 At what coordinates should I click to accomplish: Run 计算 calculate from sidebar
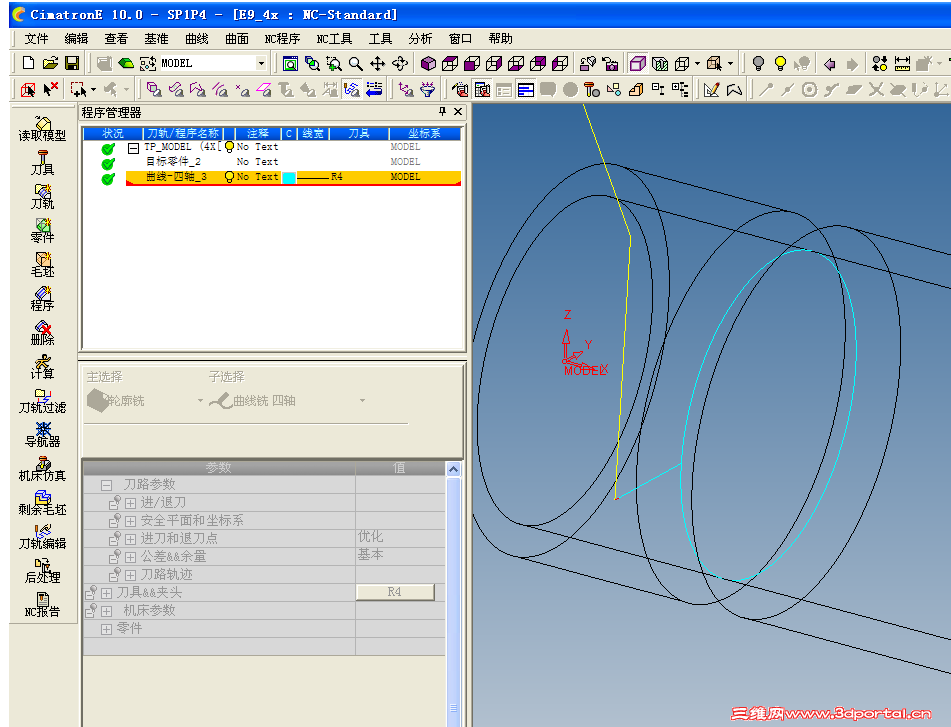click(42, 366)
